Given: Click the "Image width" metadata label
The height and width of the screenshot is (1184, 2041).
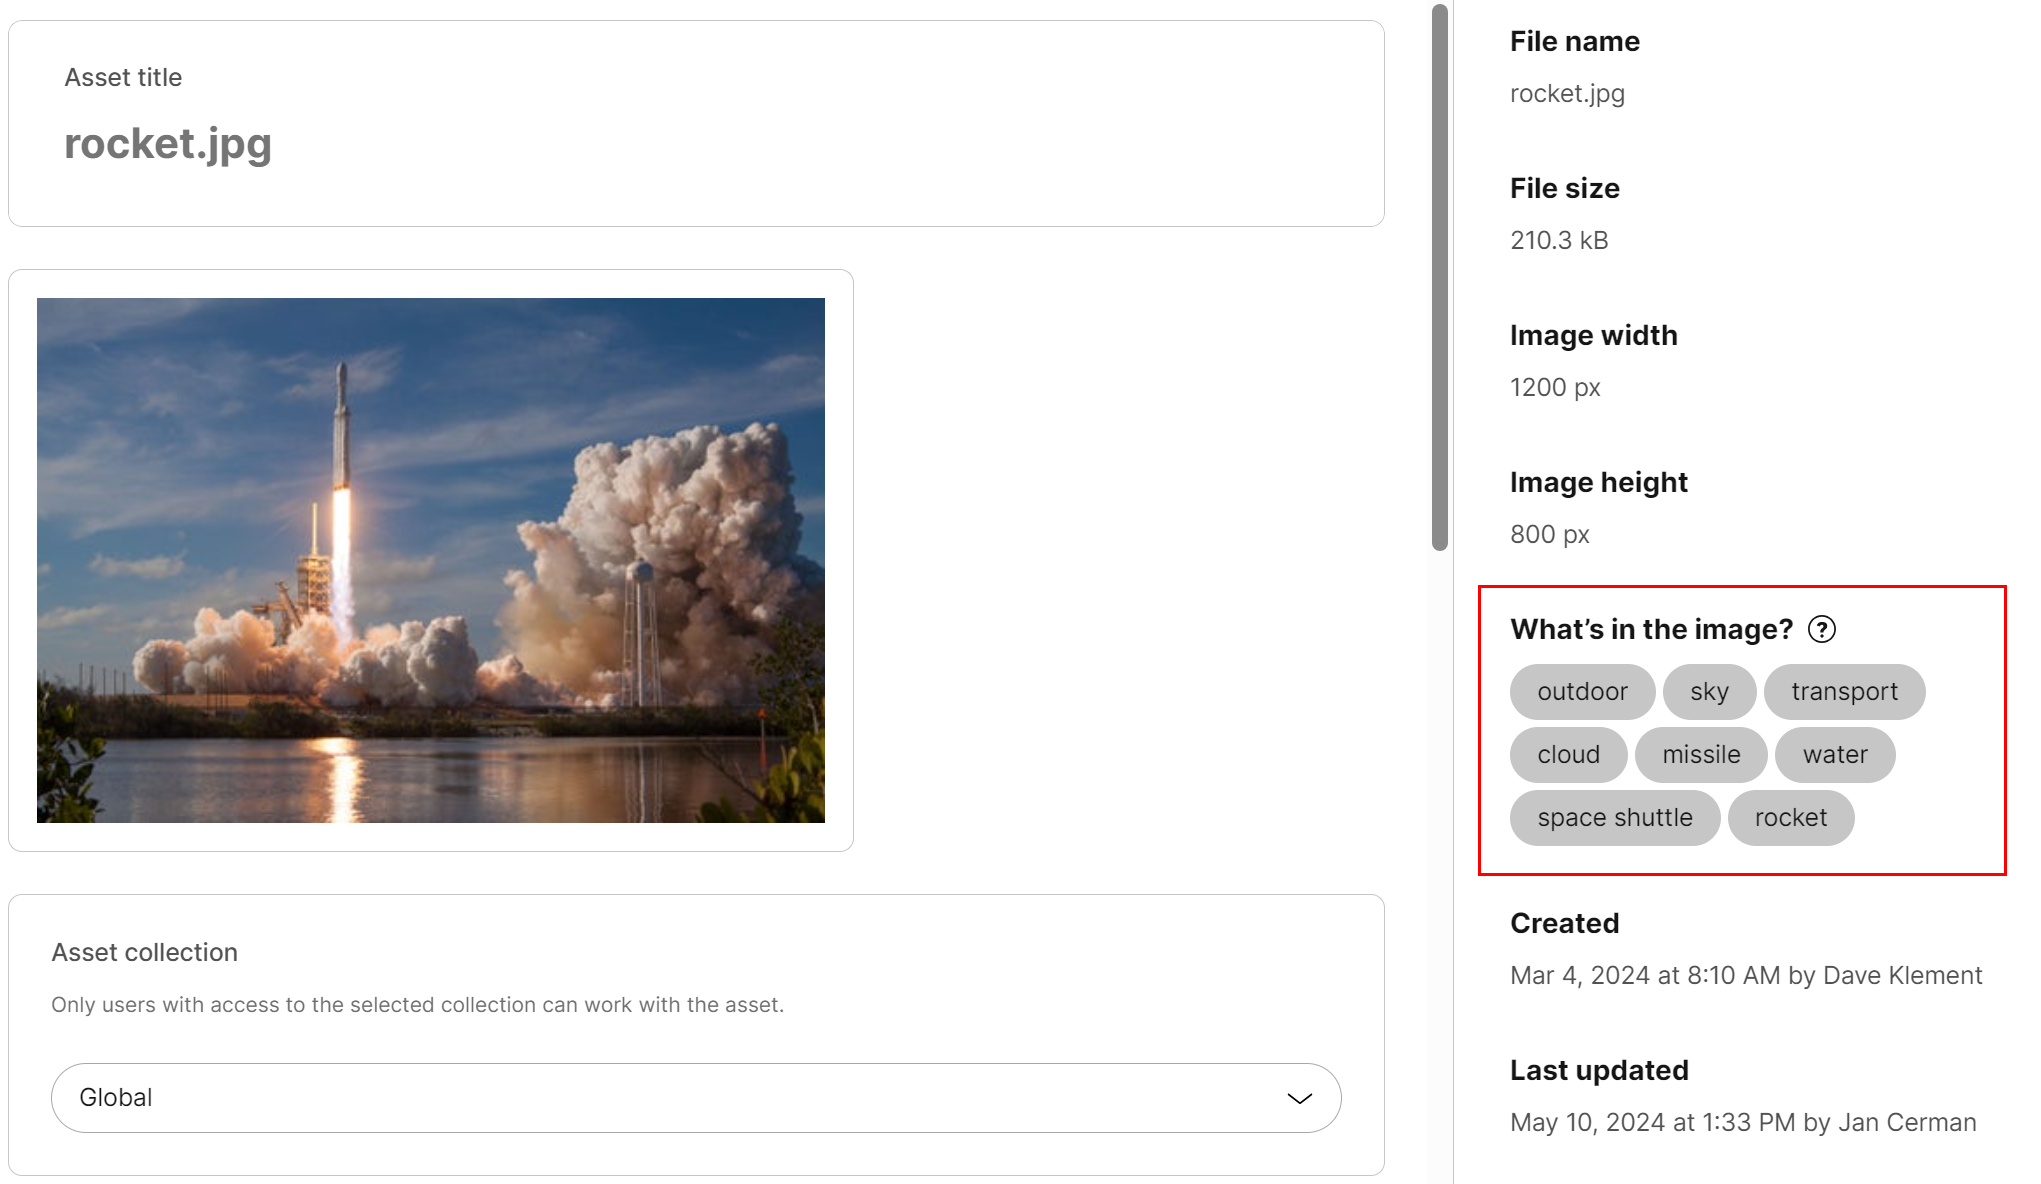Looking at the screenshot, I should tap(1593, 335).
